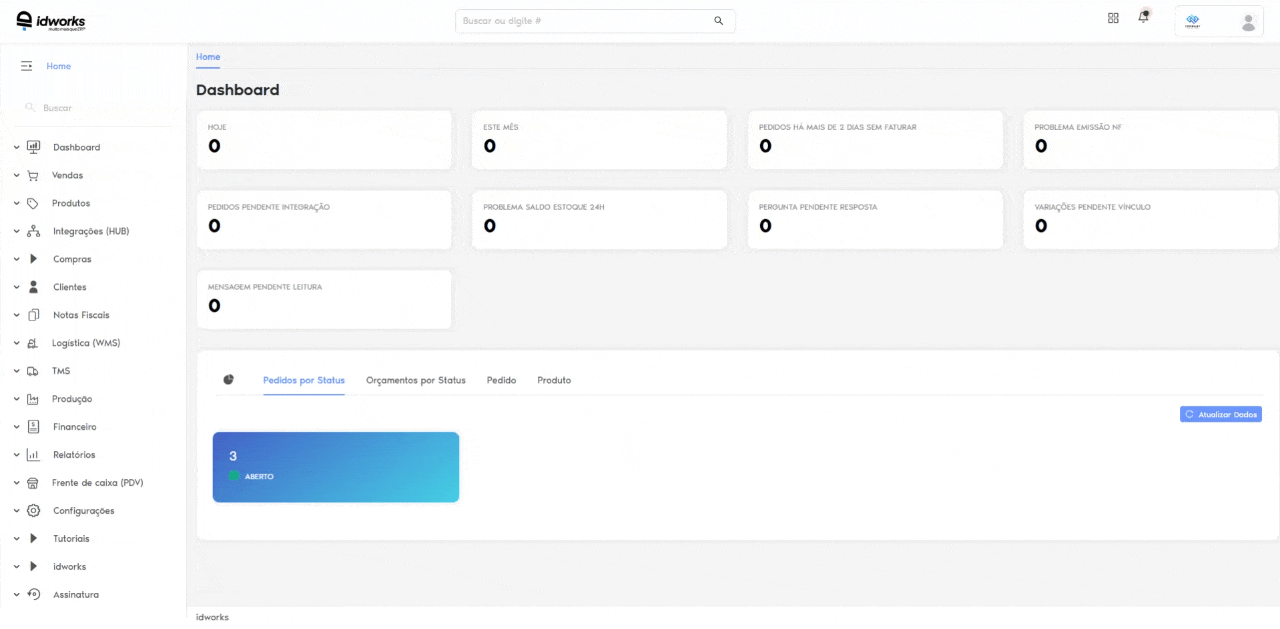
Task: Click the Configurações gear icon
Action: tap(33, 511)
